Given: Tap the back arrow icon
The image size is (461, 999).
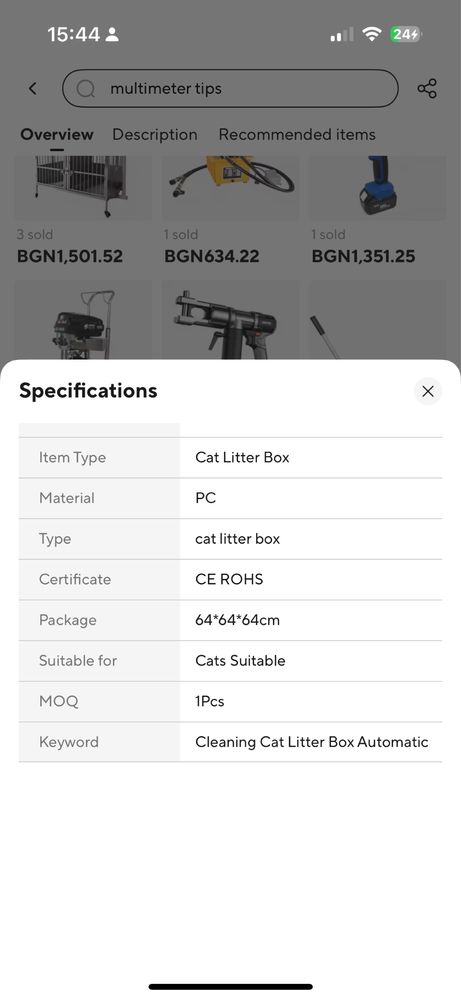Looking at the screenshot, I should 33,89.
